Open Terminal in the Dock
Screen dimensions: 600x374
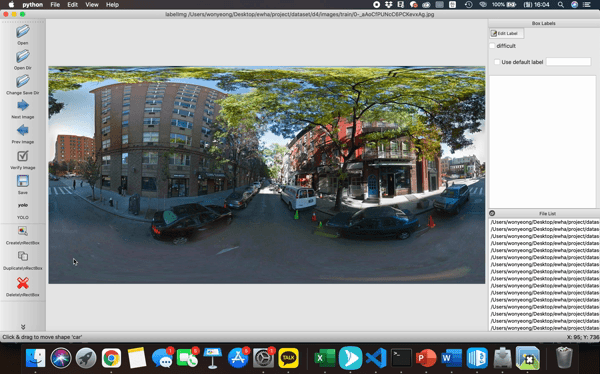pyautogui.click(x=401, y=358)
